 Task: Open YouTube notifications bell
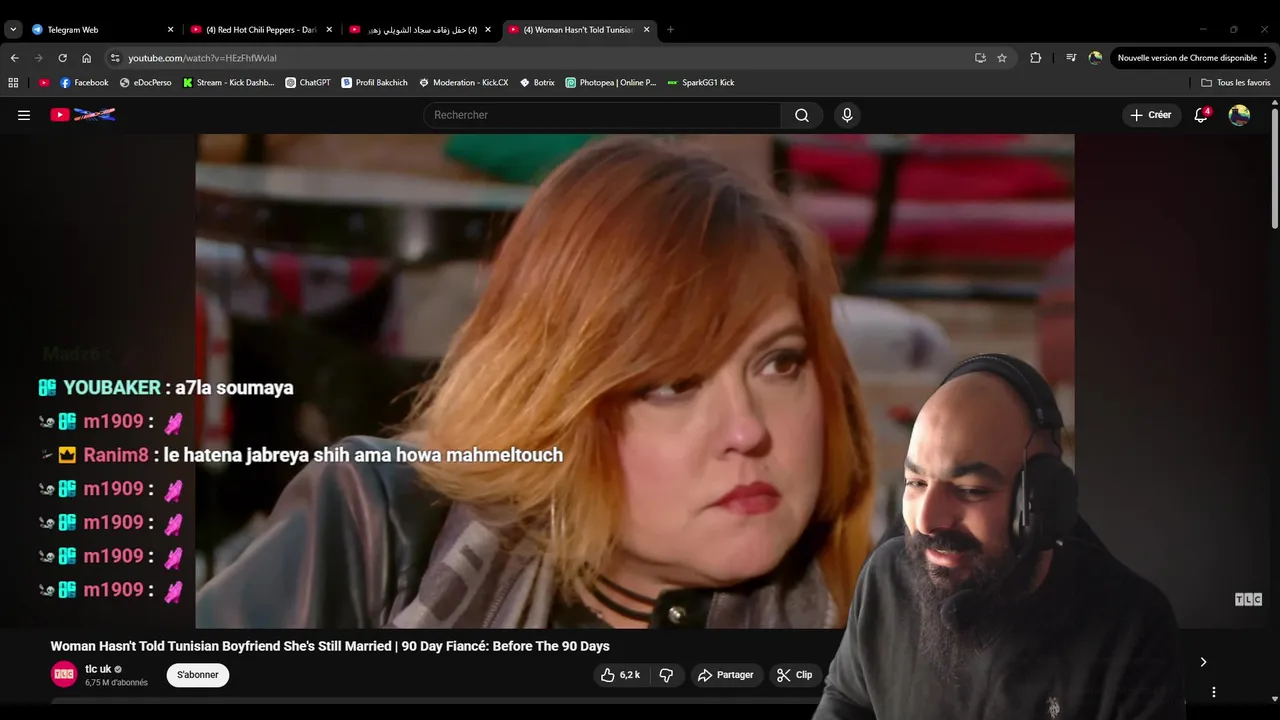click(x=1202, y=115)
